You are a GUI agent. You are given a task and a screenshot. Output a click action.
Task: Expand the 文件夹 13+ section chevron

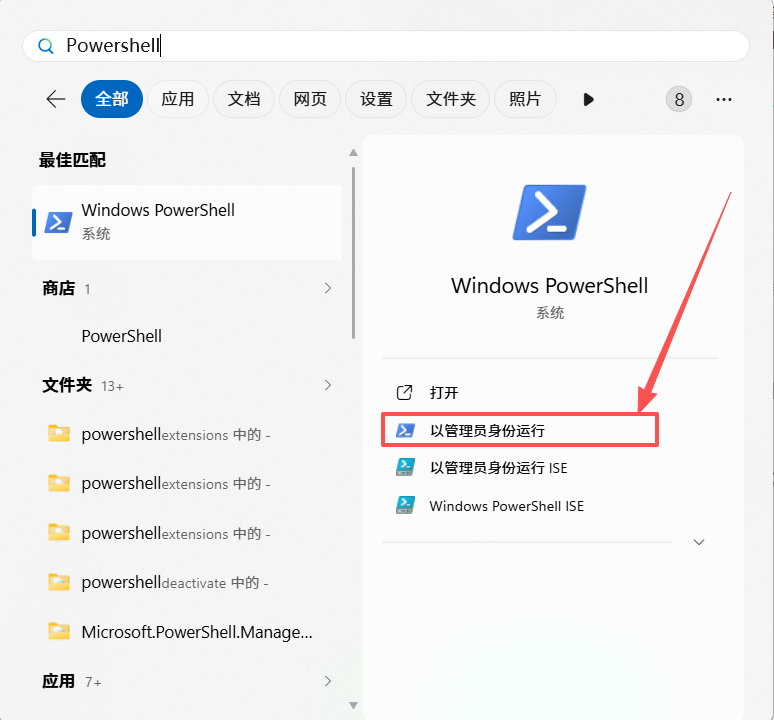pyautogui.click(x=328, y=385)
